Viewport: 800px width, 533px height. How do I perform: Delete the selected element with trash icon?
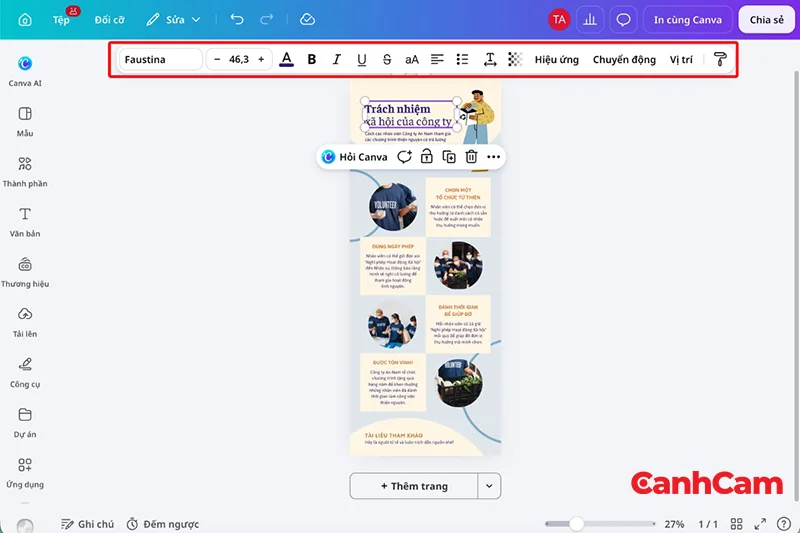(471, 157)
